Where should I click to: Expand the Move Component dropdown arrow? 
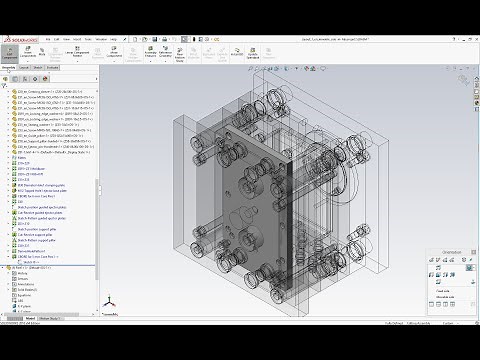click(114, 61)
